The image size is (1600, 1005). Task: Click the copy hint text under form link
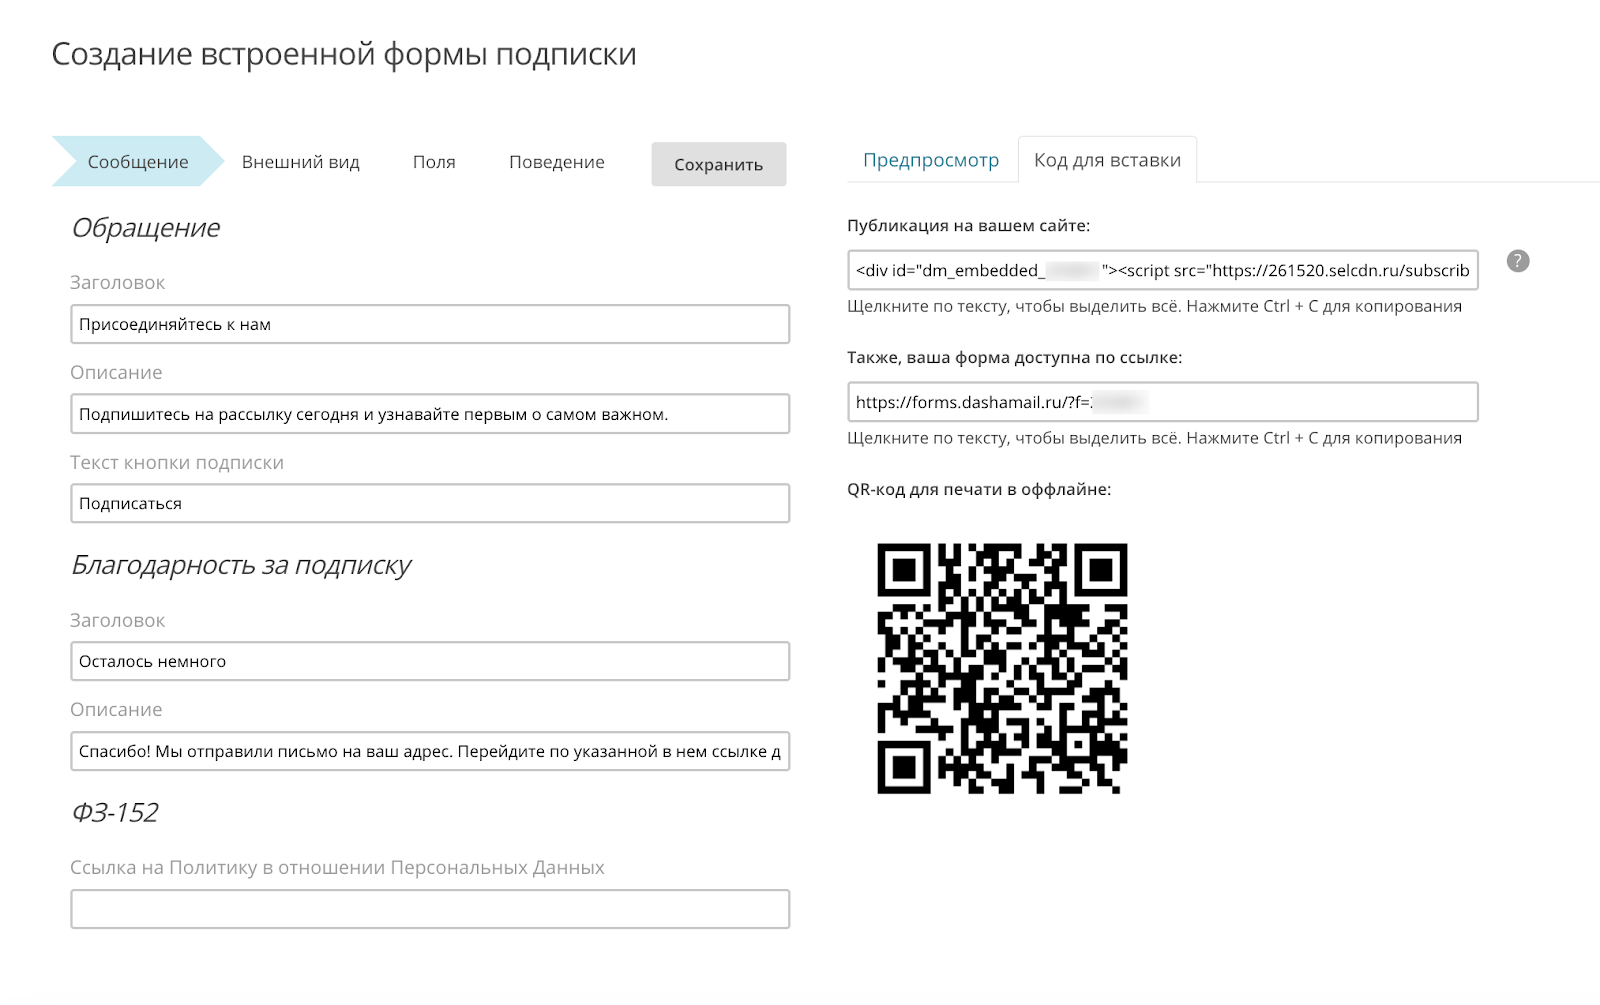click(1154, 438)
